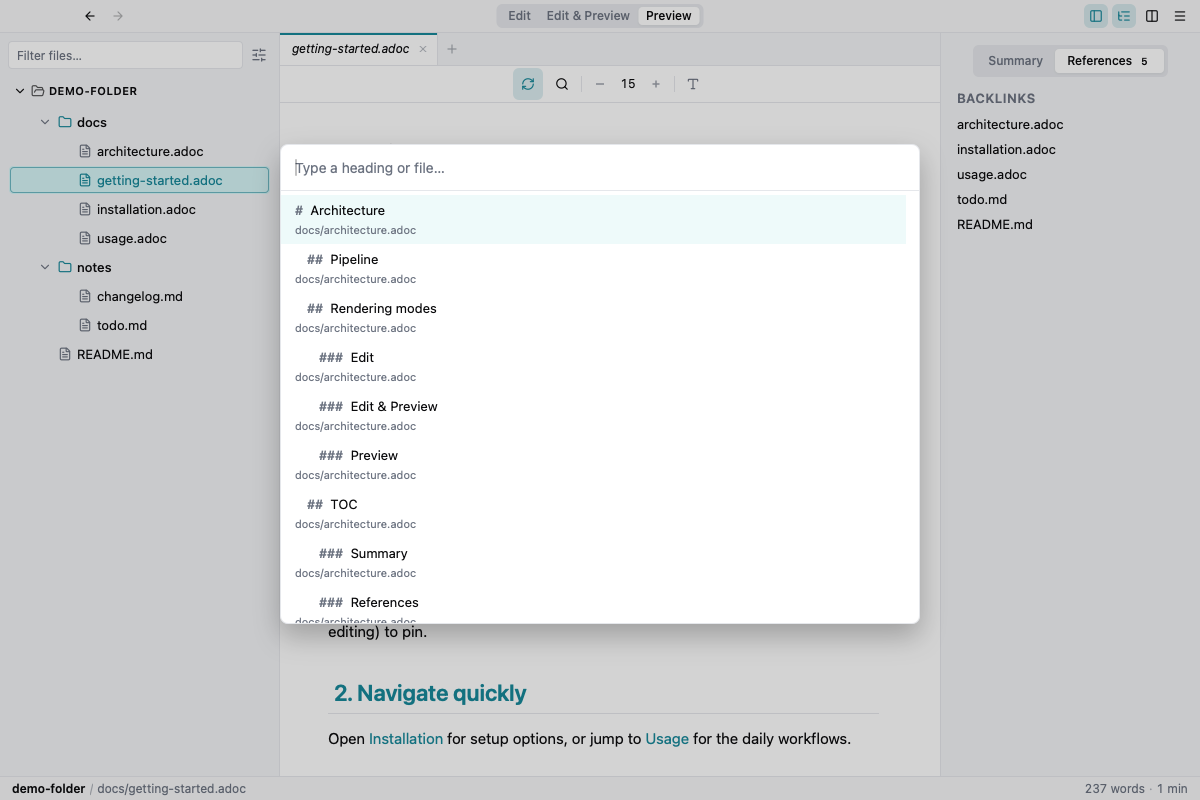Add a new tab with plus
The image size is (1200, 800).
pyautogui.click(x=452, y=49)
